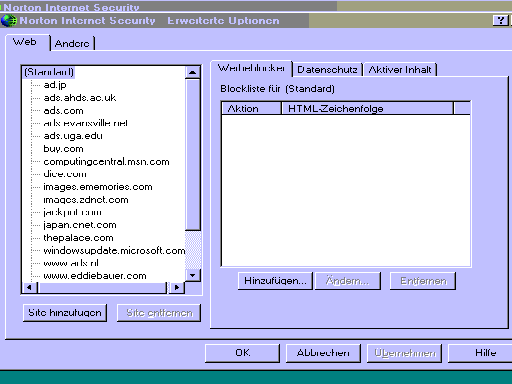Confirm with the OK button
Viewport: 512px width, 384px height.
click(242, 353)
